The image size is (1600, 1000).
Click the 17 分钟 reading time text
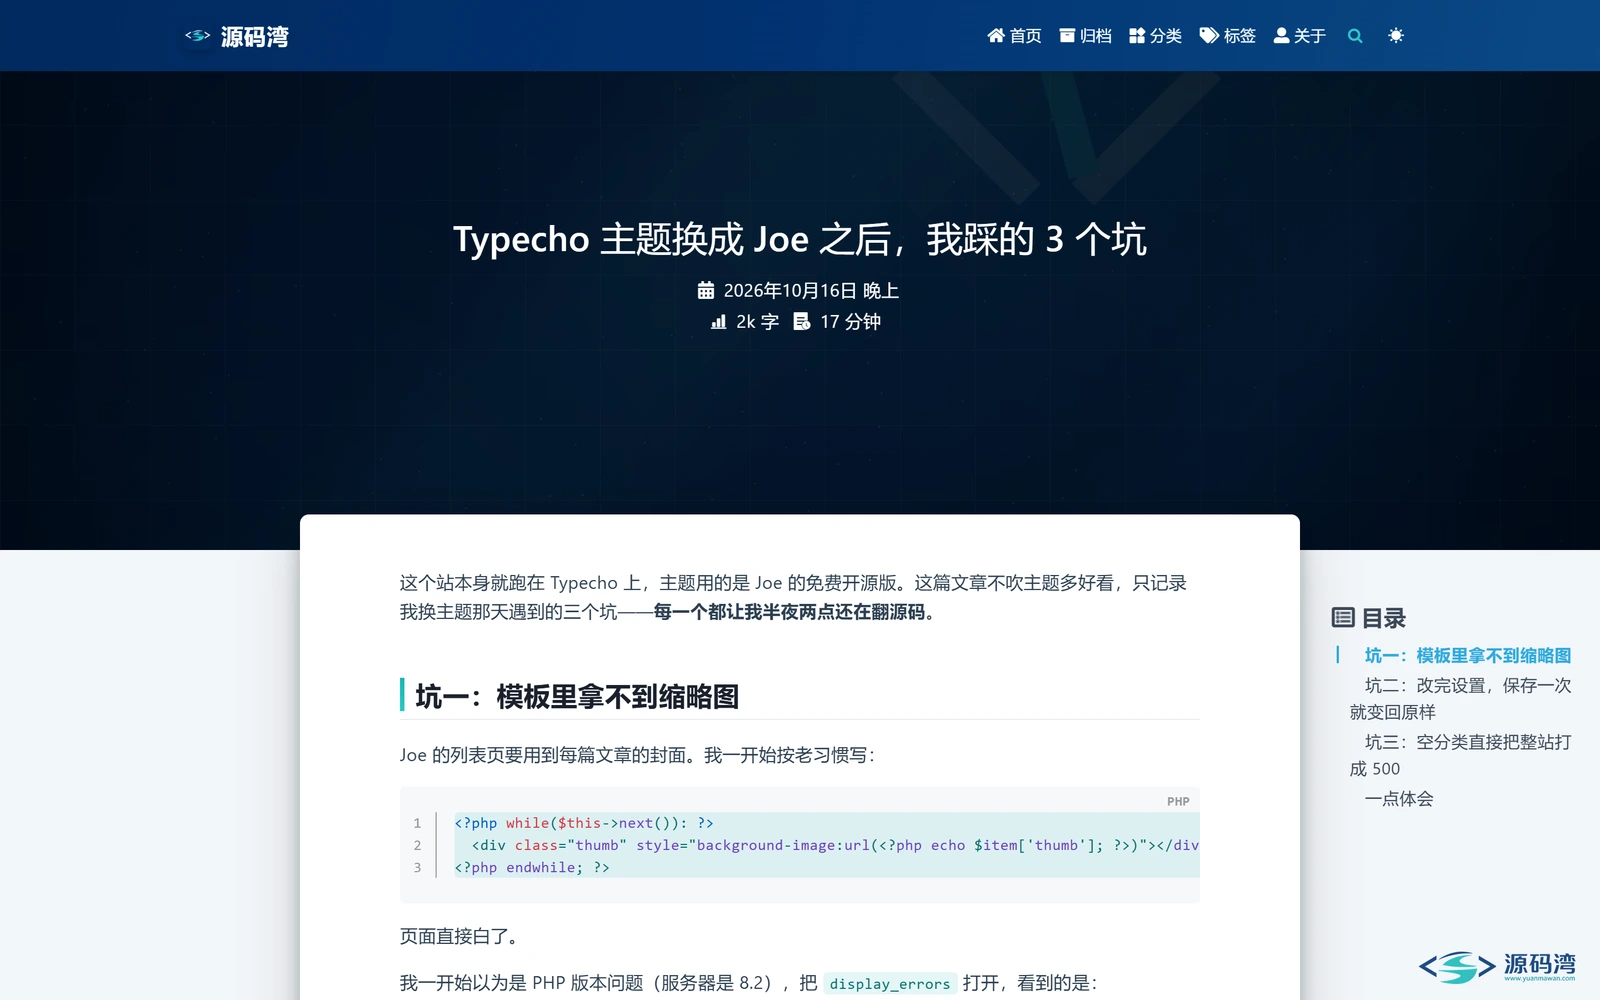[851, 322]
